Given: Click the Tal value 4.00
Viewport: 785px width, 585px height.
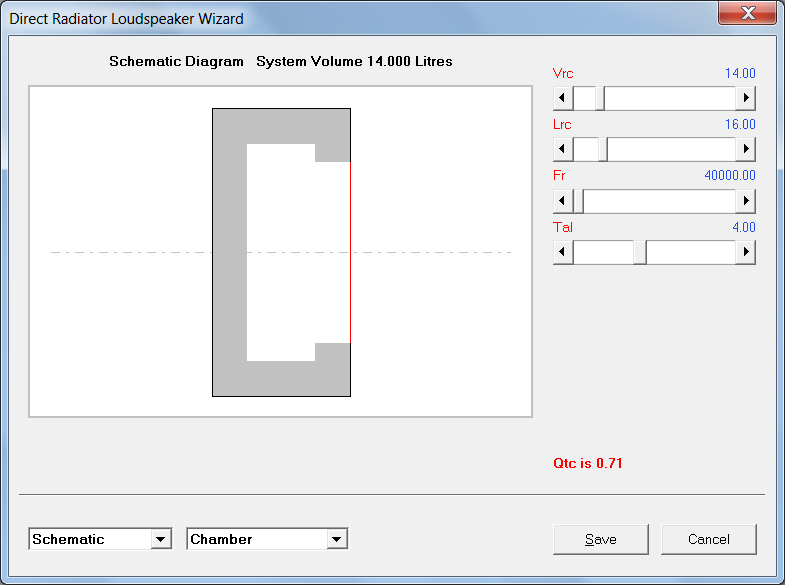Looking at the screenshot, I should click(744, 228).
